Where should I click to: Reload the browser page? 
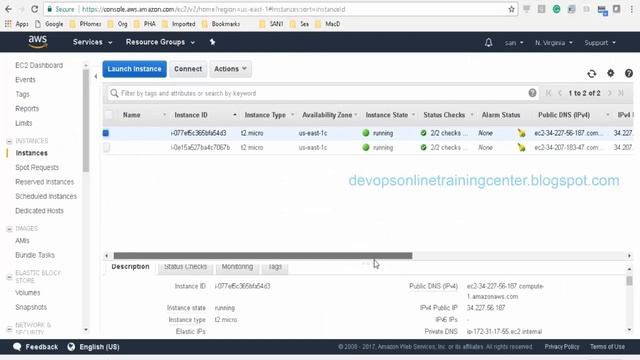(34, 9)
